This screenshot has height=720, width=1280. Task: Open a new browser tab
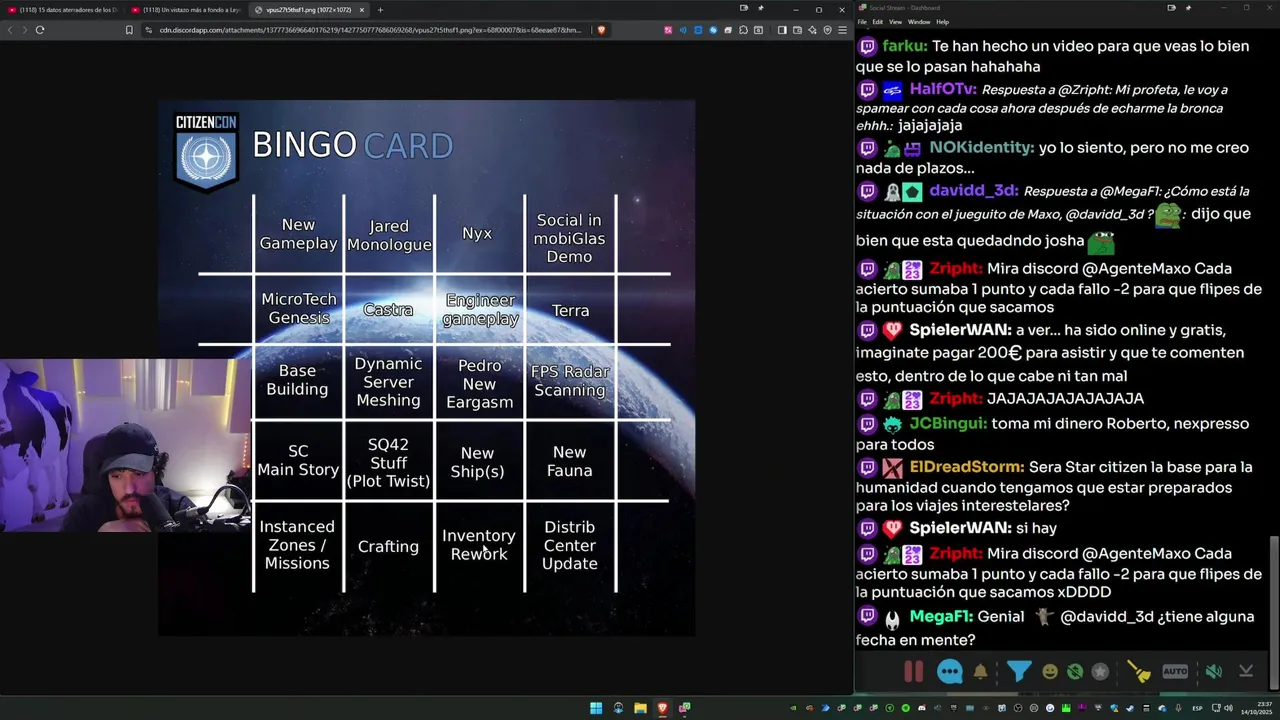pos(380,10)
